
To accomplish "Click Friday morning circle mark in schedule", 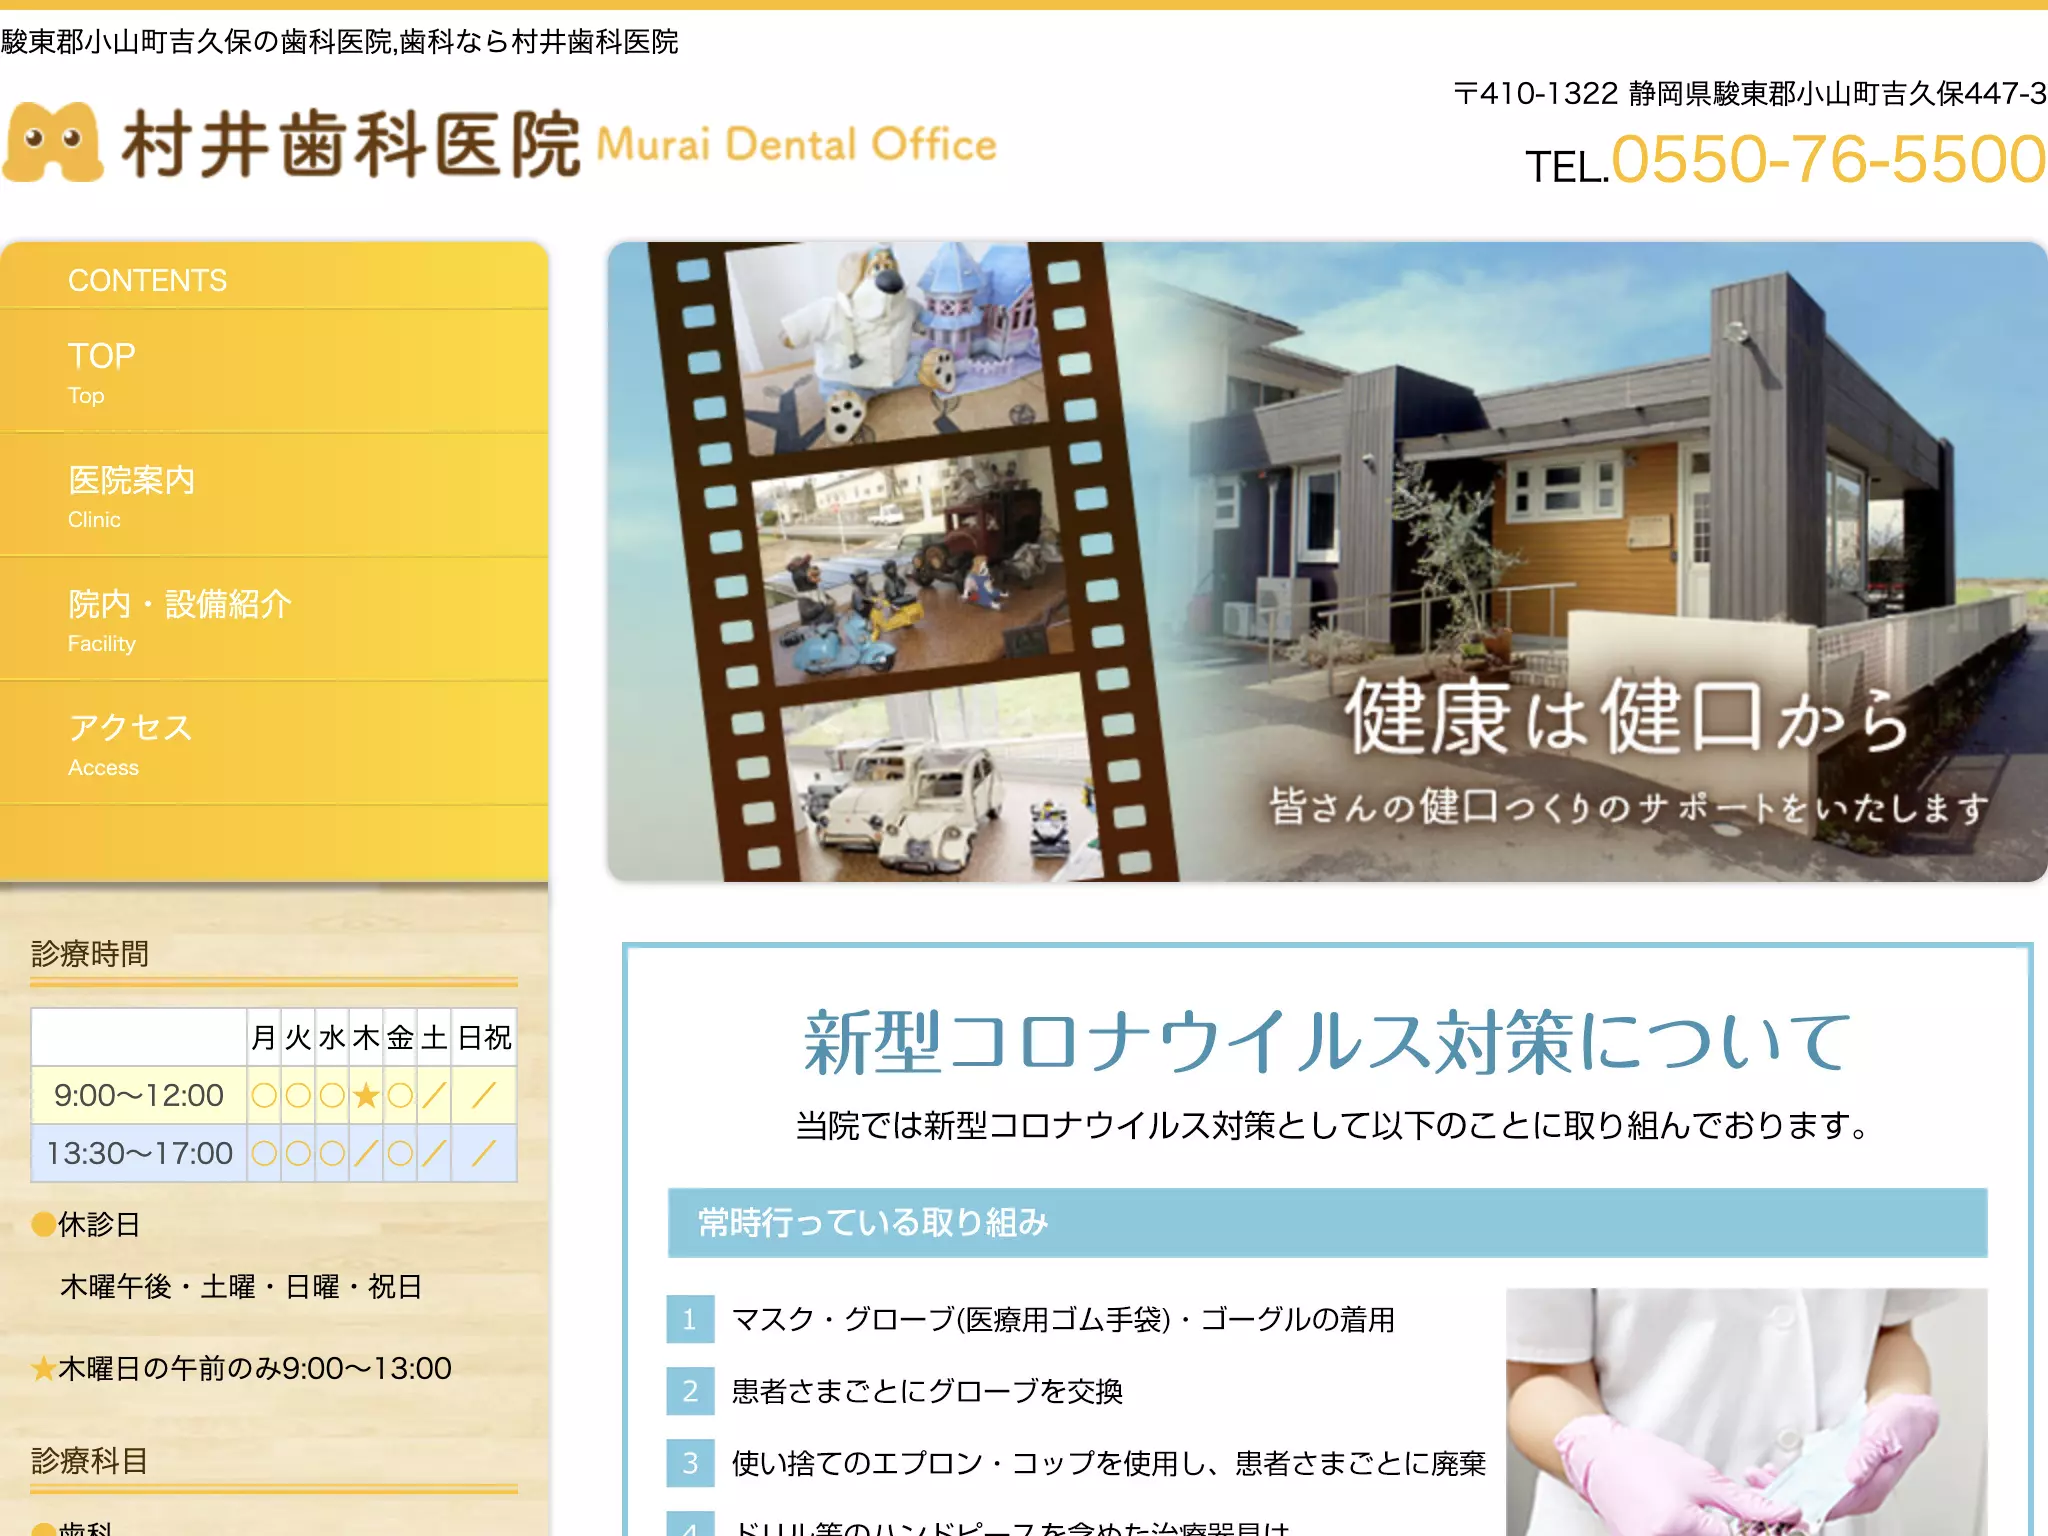I will click(400, 1096).
